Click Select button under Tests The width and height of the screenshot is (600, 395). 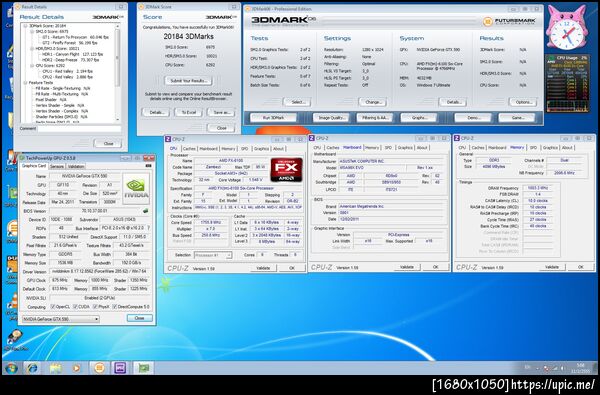(297, 102)
